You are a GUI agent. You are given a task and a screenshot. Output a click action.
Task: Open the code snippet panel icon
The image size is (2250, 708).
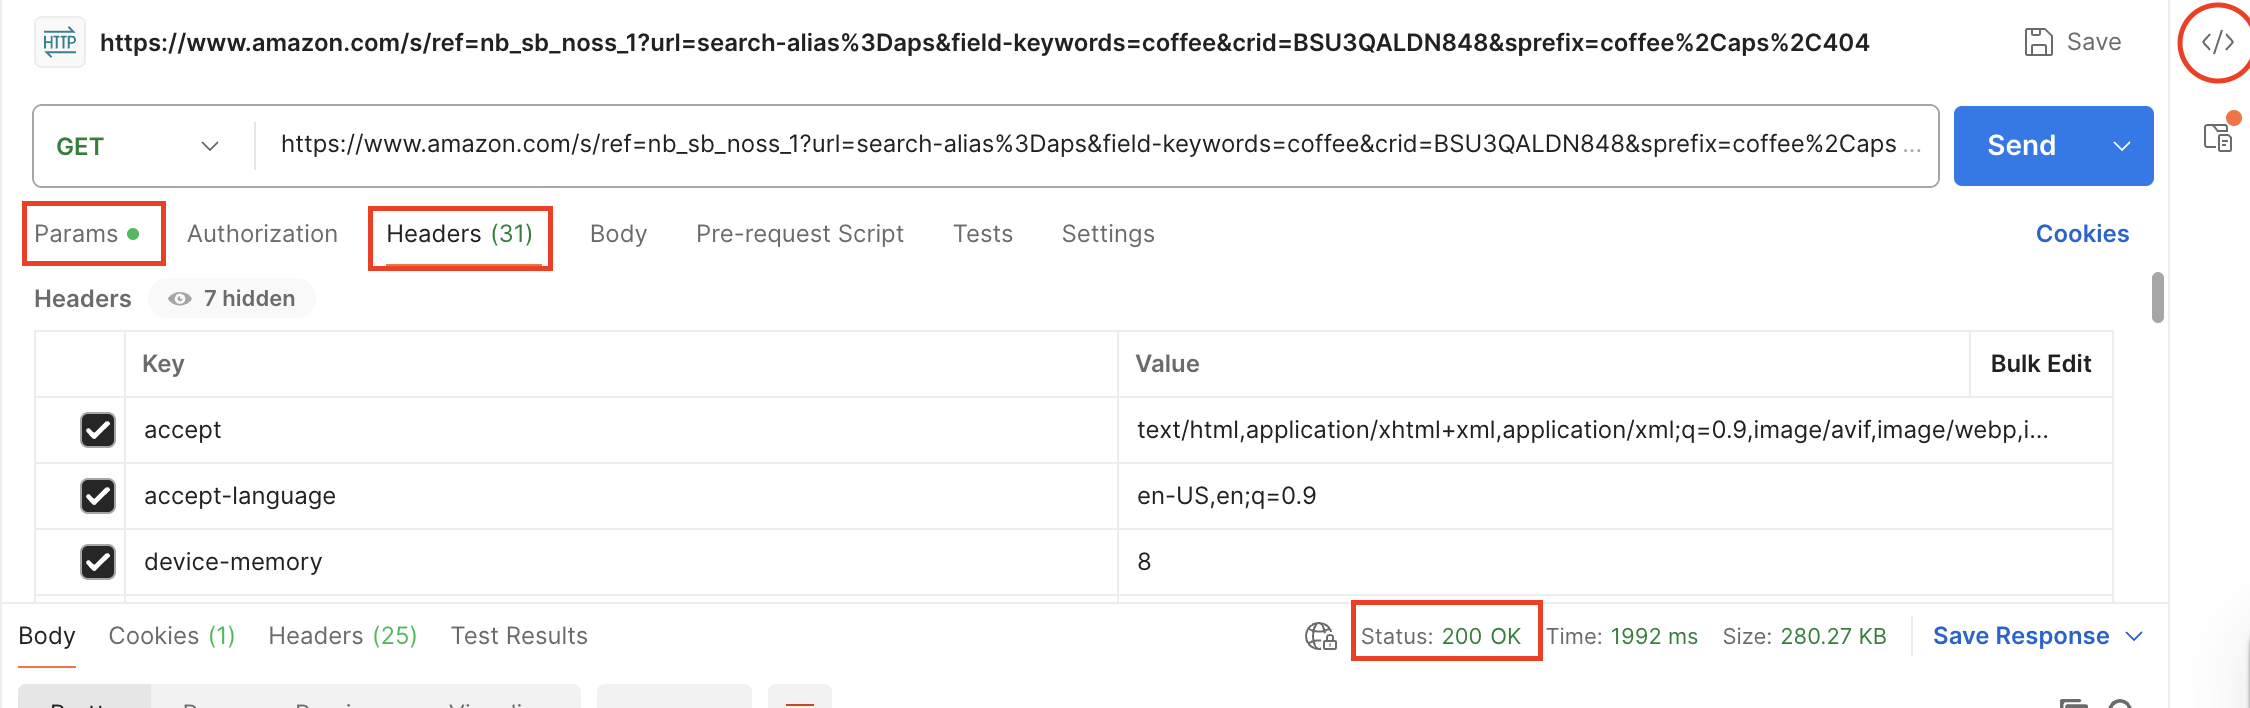(x=2217, y=42)
